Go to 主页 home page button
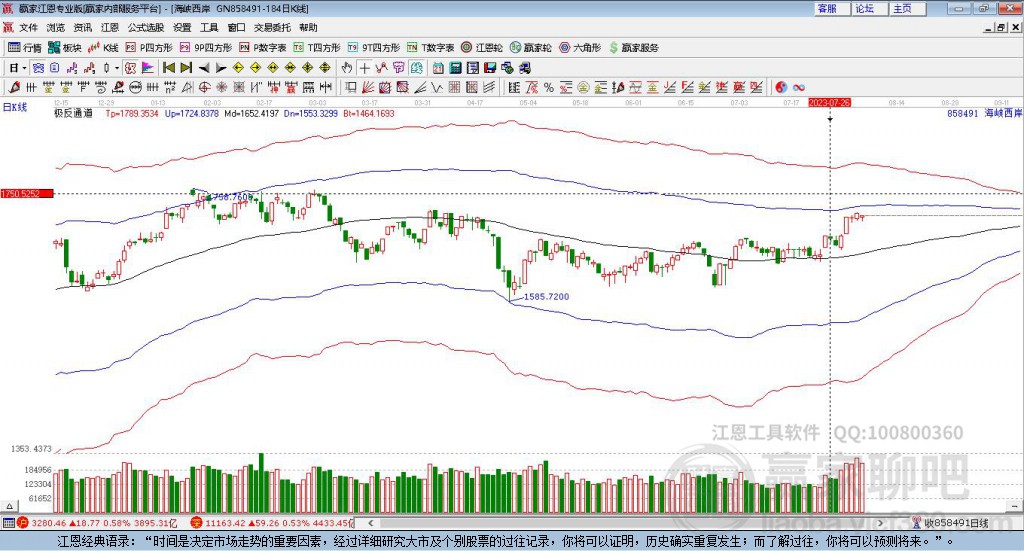1024x551 pixels. 902,8
